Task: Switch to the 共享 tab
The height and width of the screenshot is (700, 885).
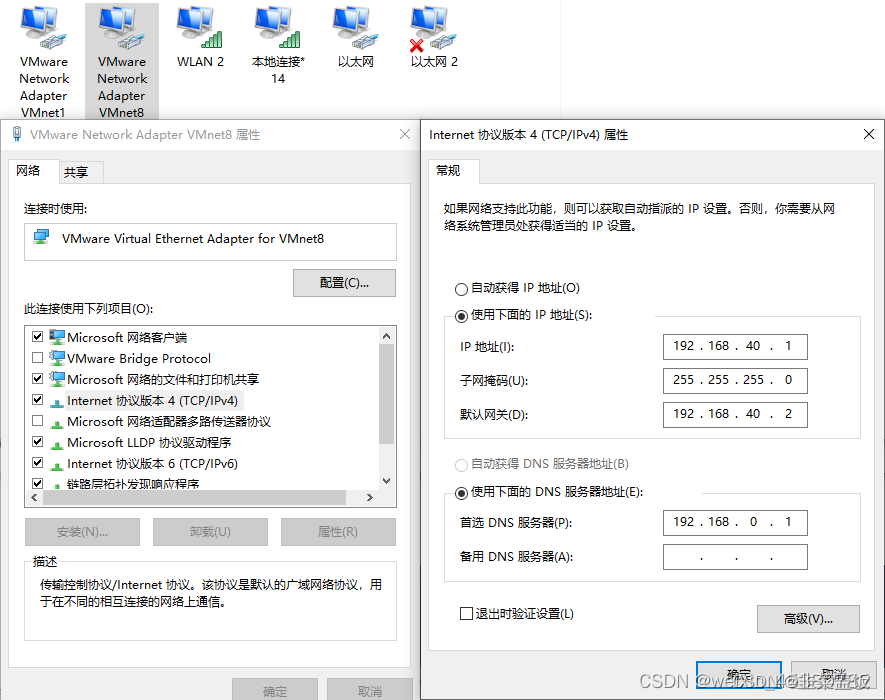Action: click(x=81, y=173)
